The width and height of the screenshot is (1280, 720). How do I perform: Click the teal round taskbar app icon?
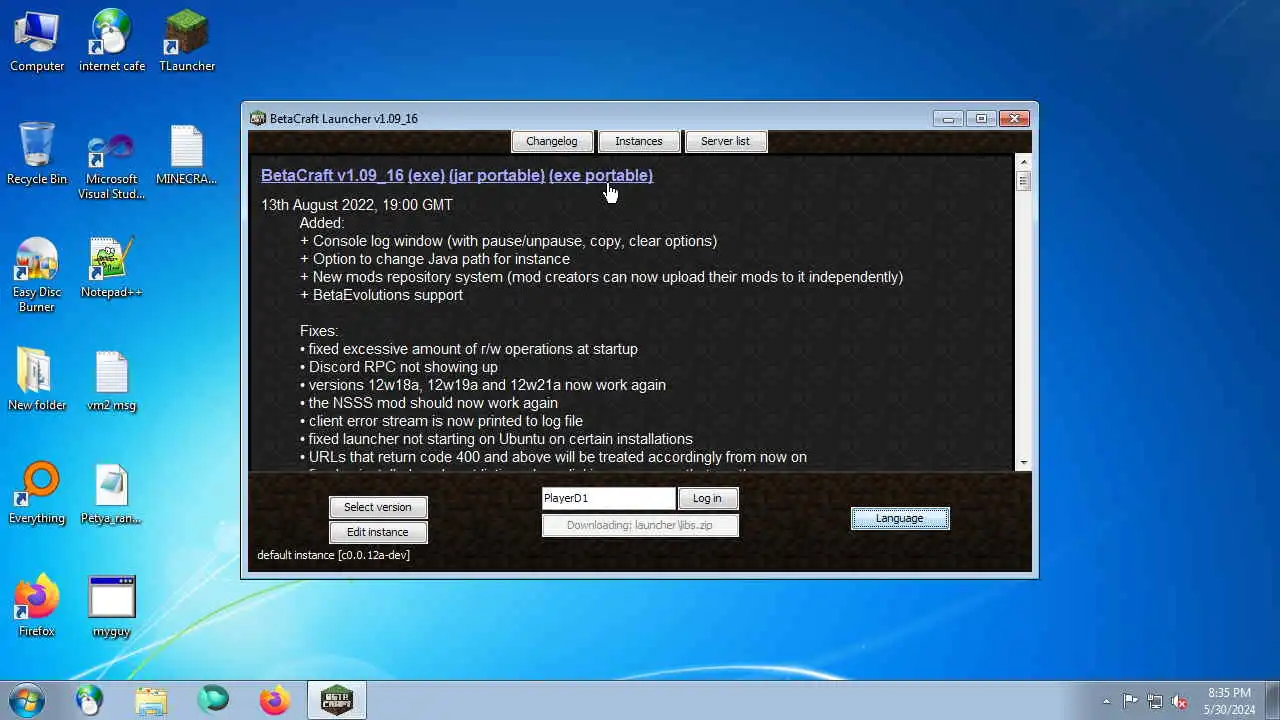pos(213,700)
